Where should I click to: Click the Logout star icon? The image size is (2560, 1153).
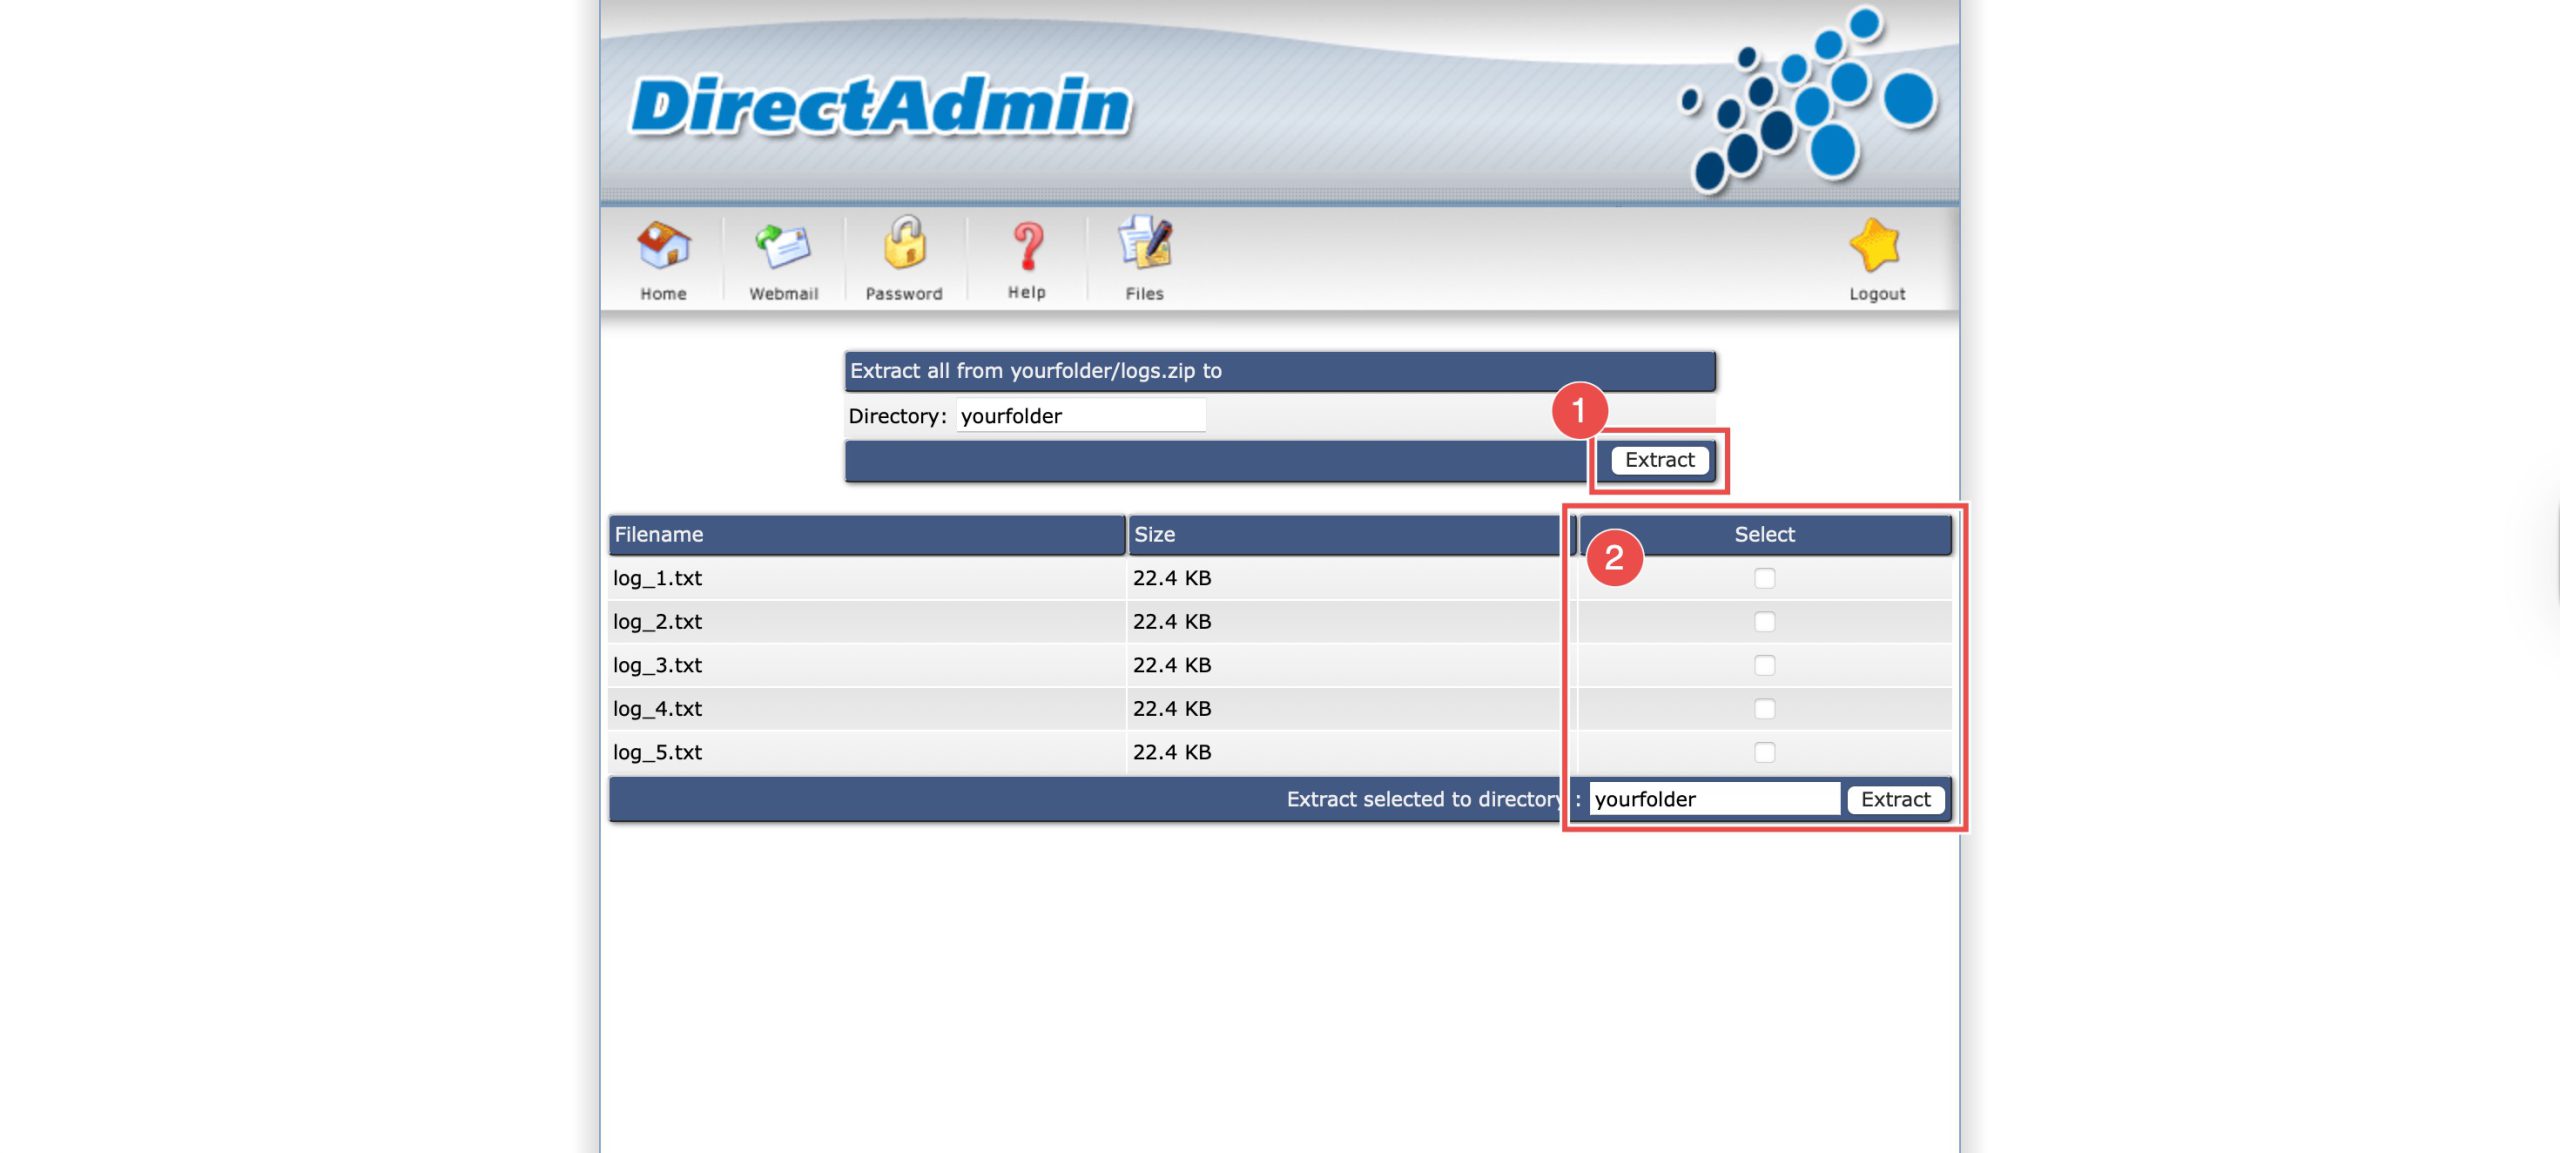[1875, 245]
